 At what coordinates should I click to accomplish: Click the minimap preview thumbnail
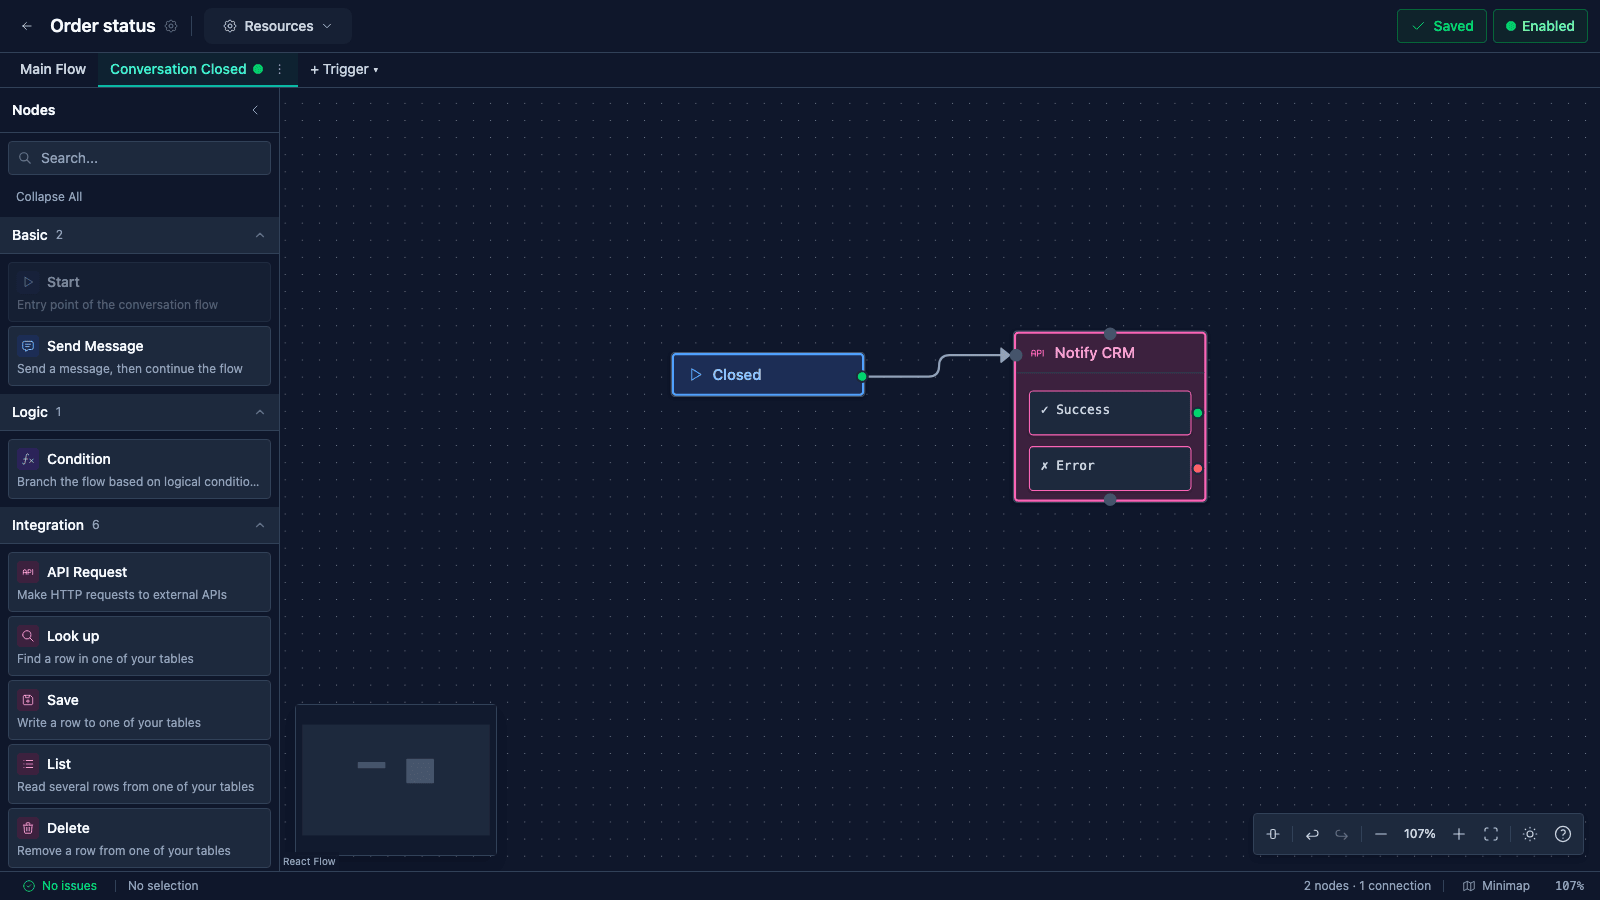(396, 780)
